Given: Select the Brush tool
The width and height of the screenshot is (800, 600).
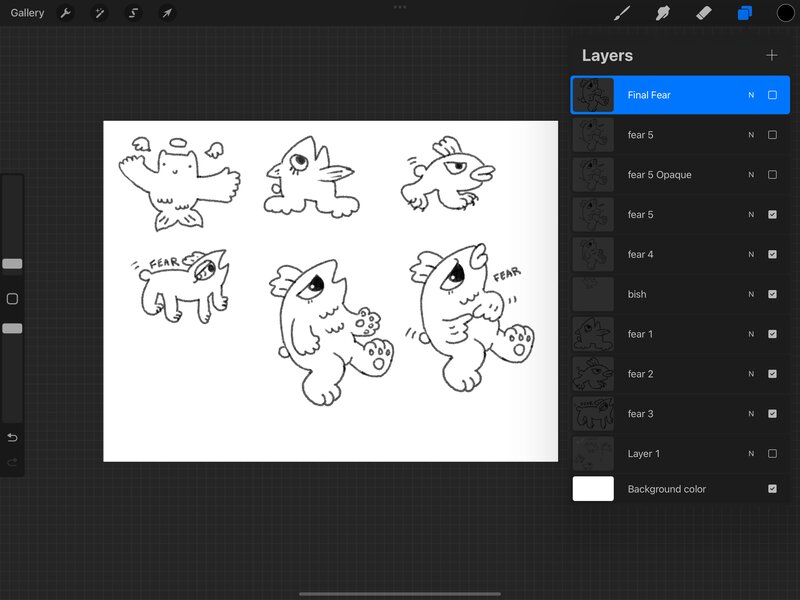Looking at the screenshot, I should click(621, 13).
